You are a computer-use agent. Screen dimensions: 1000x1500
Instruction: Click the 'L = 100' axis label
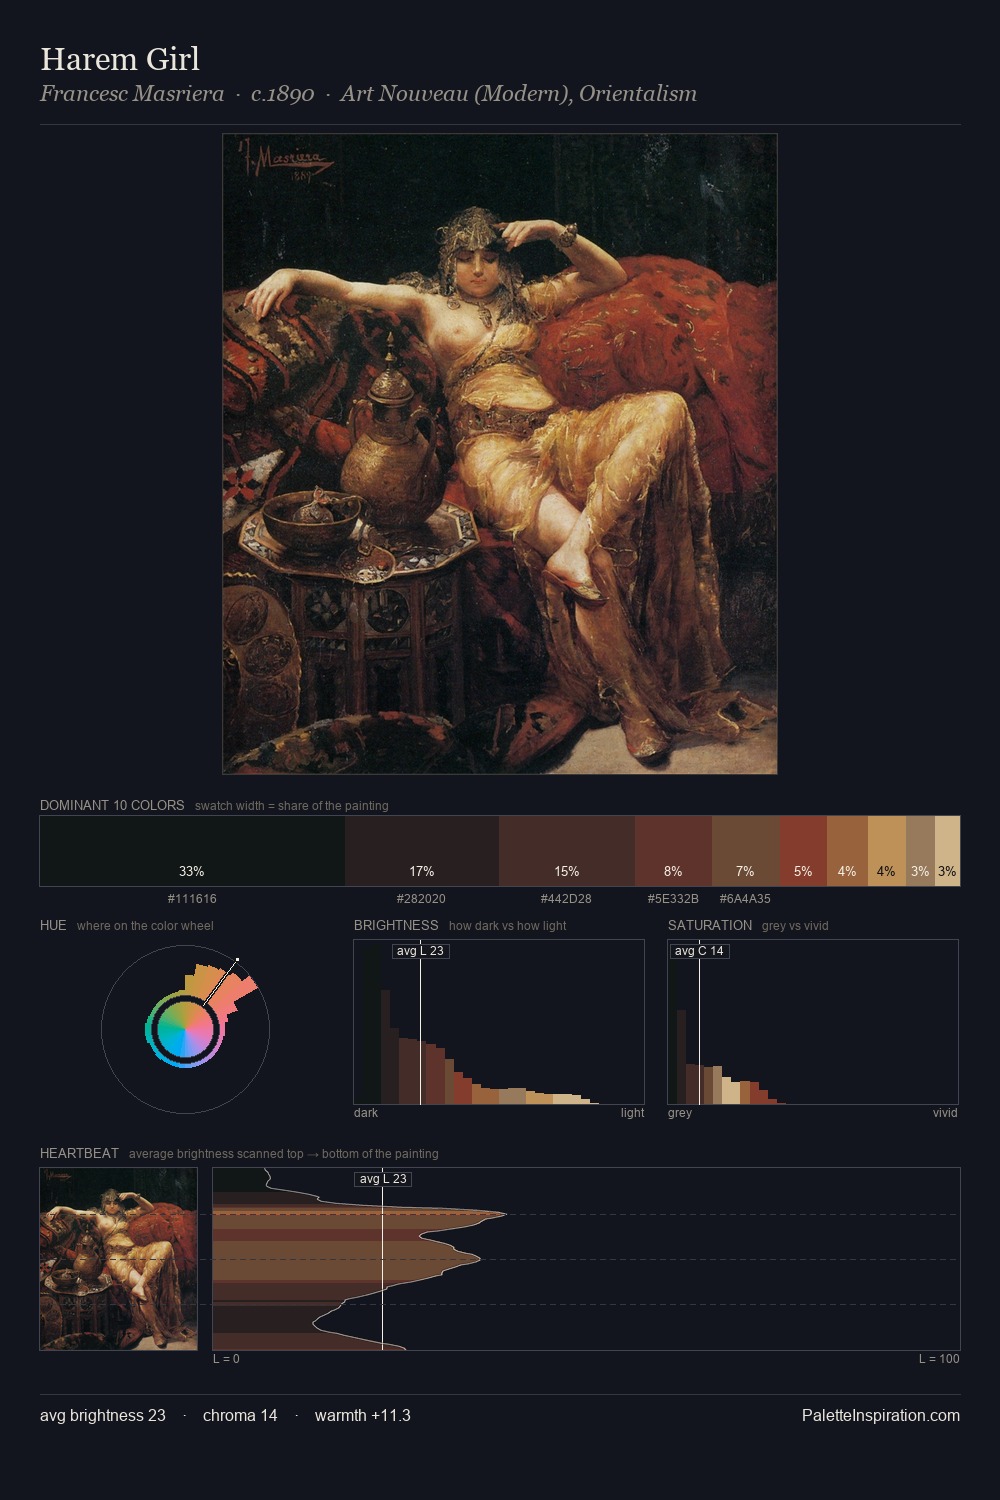(x=939, y=1359)
